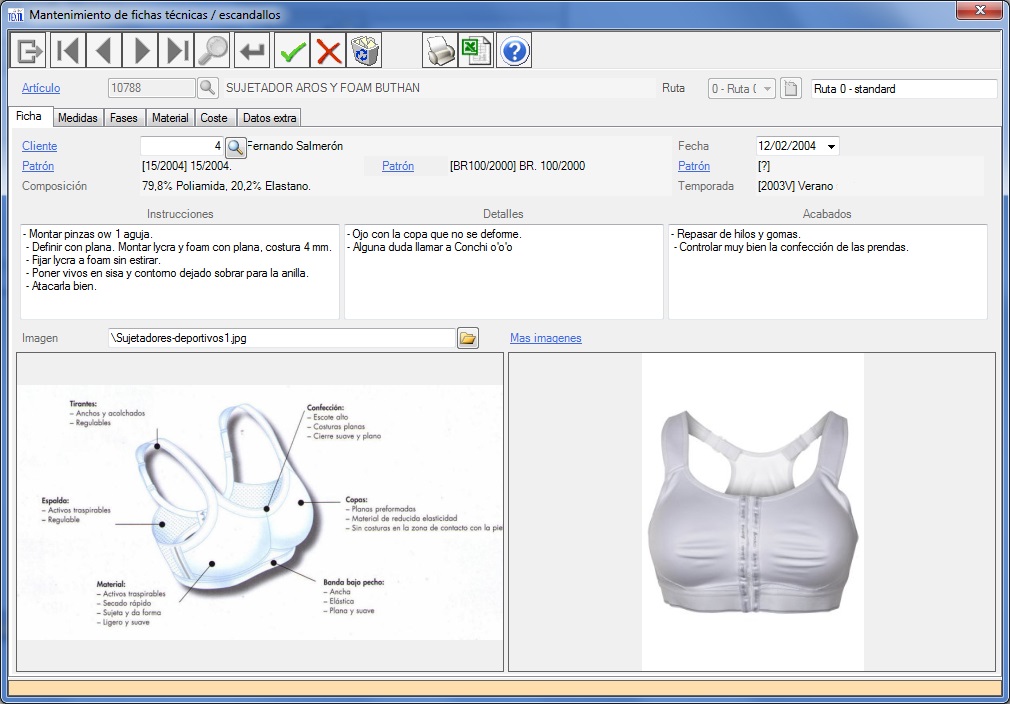Switch to the Datos extra tab
1010x704 pixels.
tap(269, 118)
